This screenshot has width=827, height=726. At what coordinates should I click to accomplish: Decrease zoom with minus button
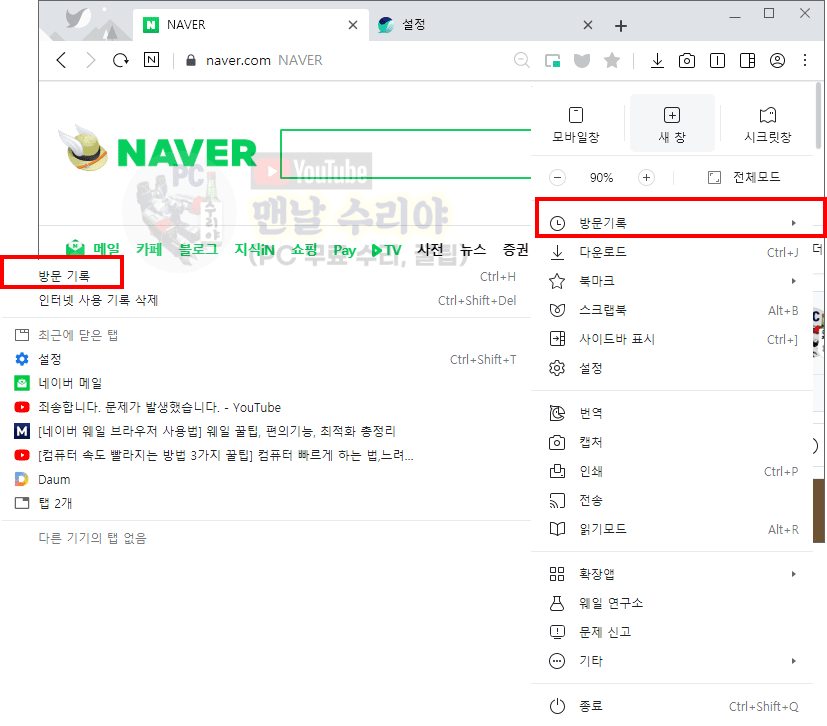pos(557,177)
